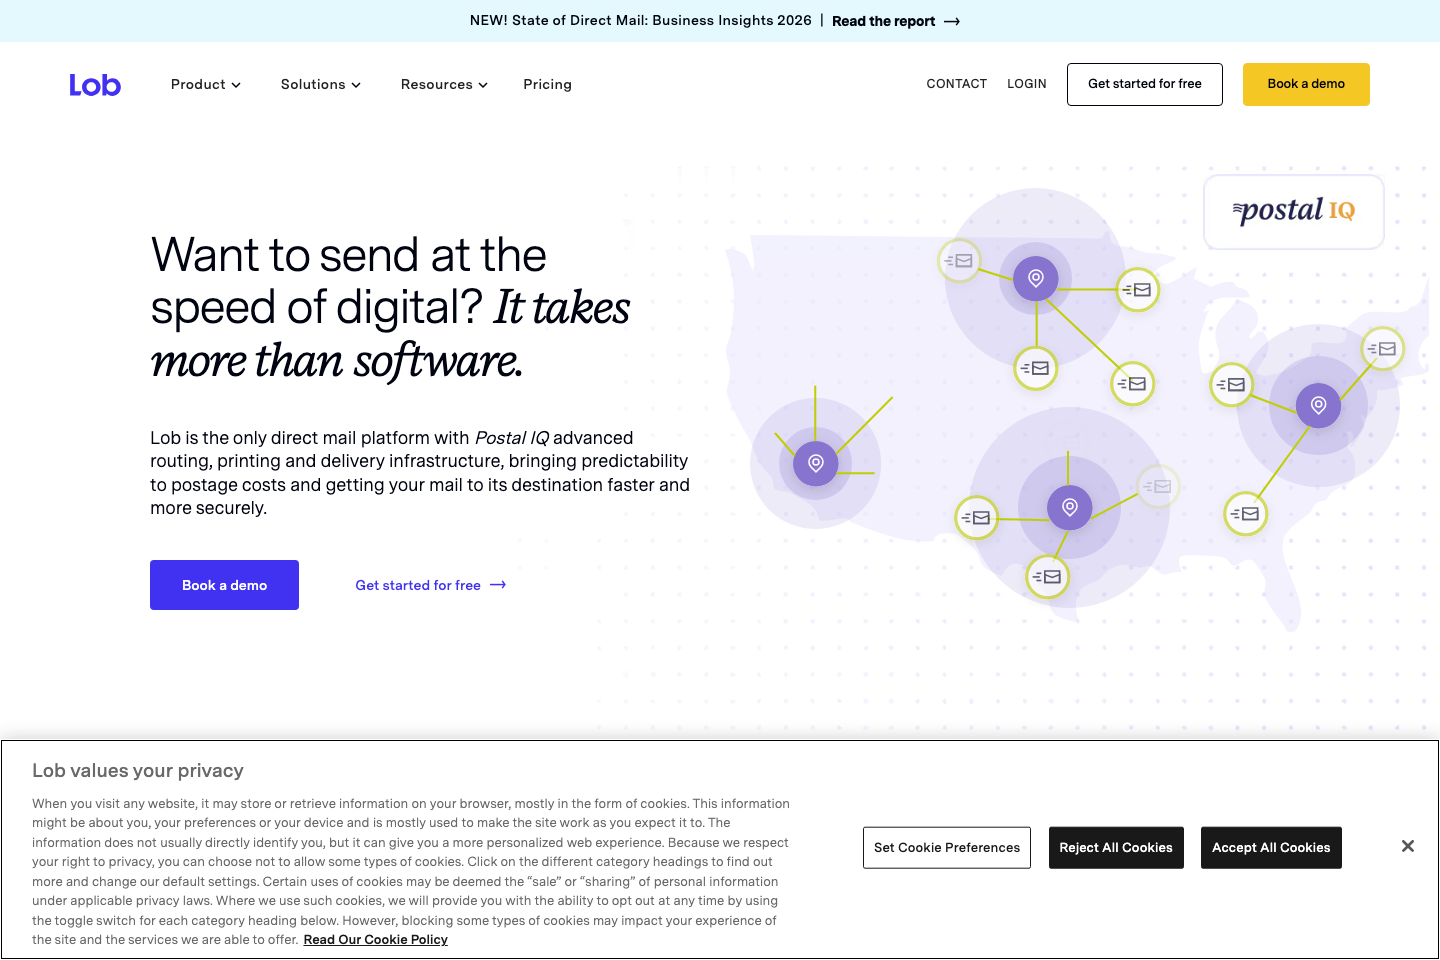Go to the Pricing page

pyautogui.click(x=547, y=84)
